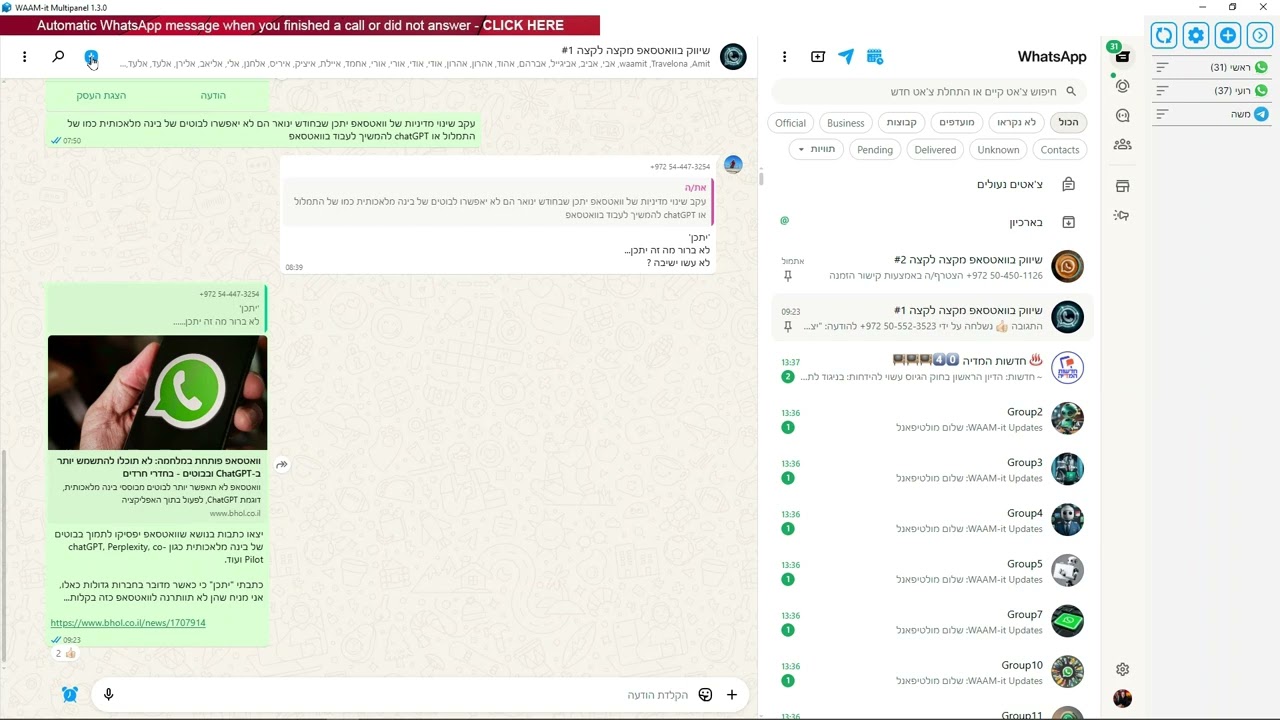Open the profile avatar at sidebar bottom
Viewport: 1280px width, 720px height.
click(1122, 698)
